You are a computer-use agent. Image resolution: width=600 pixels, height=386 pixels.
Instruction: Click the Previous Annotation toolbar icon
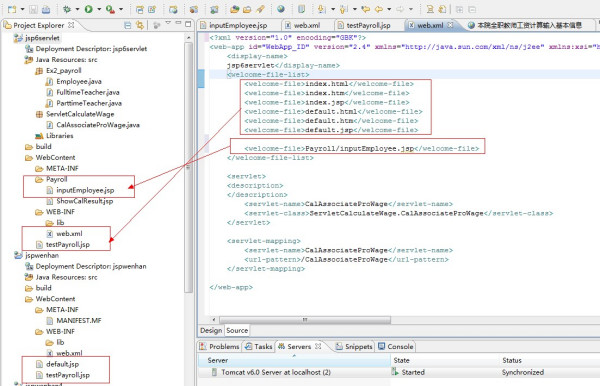pyautogui.click(x=343, y=9)
